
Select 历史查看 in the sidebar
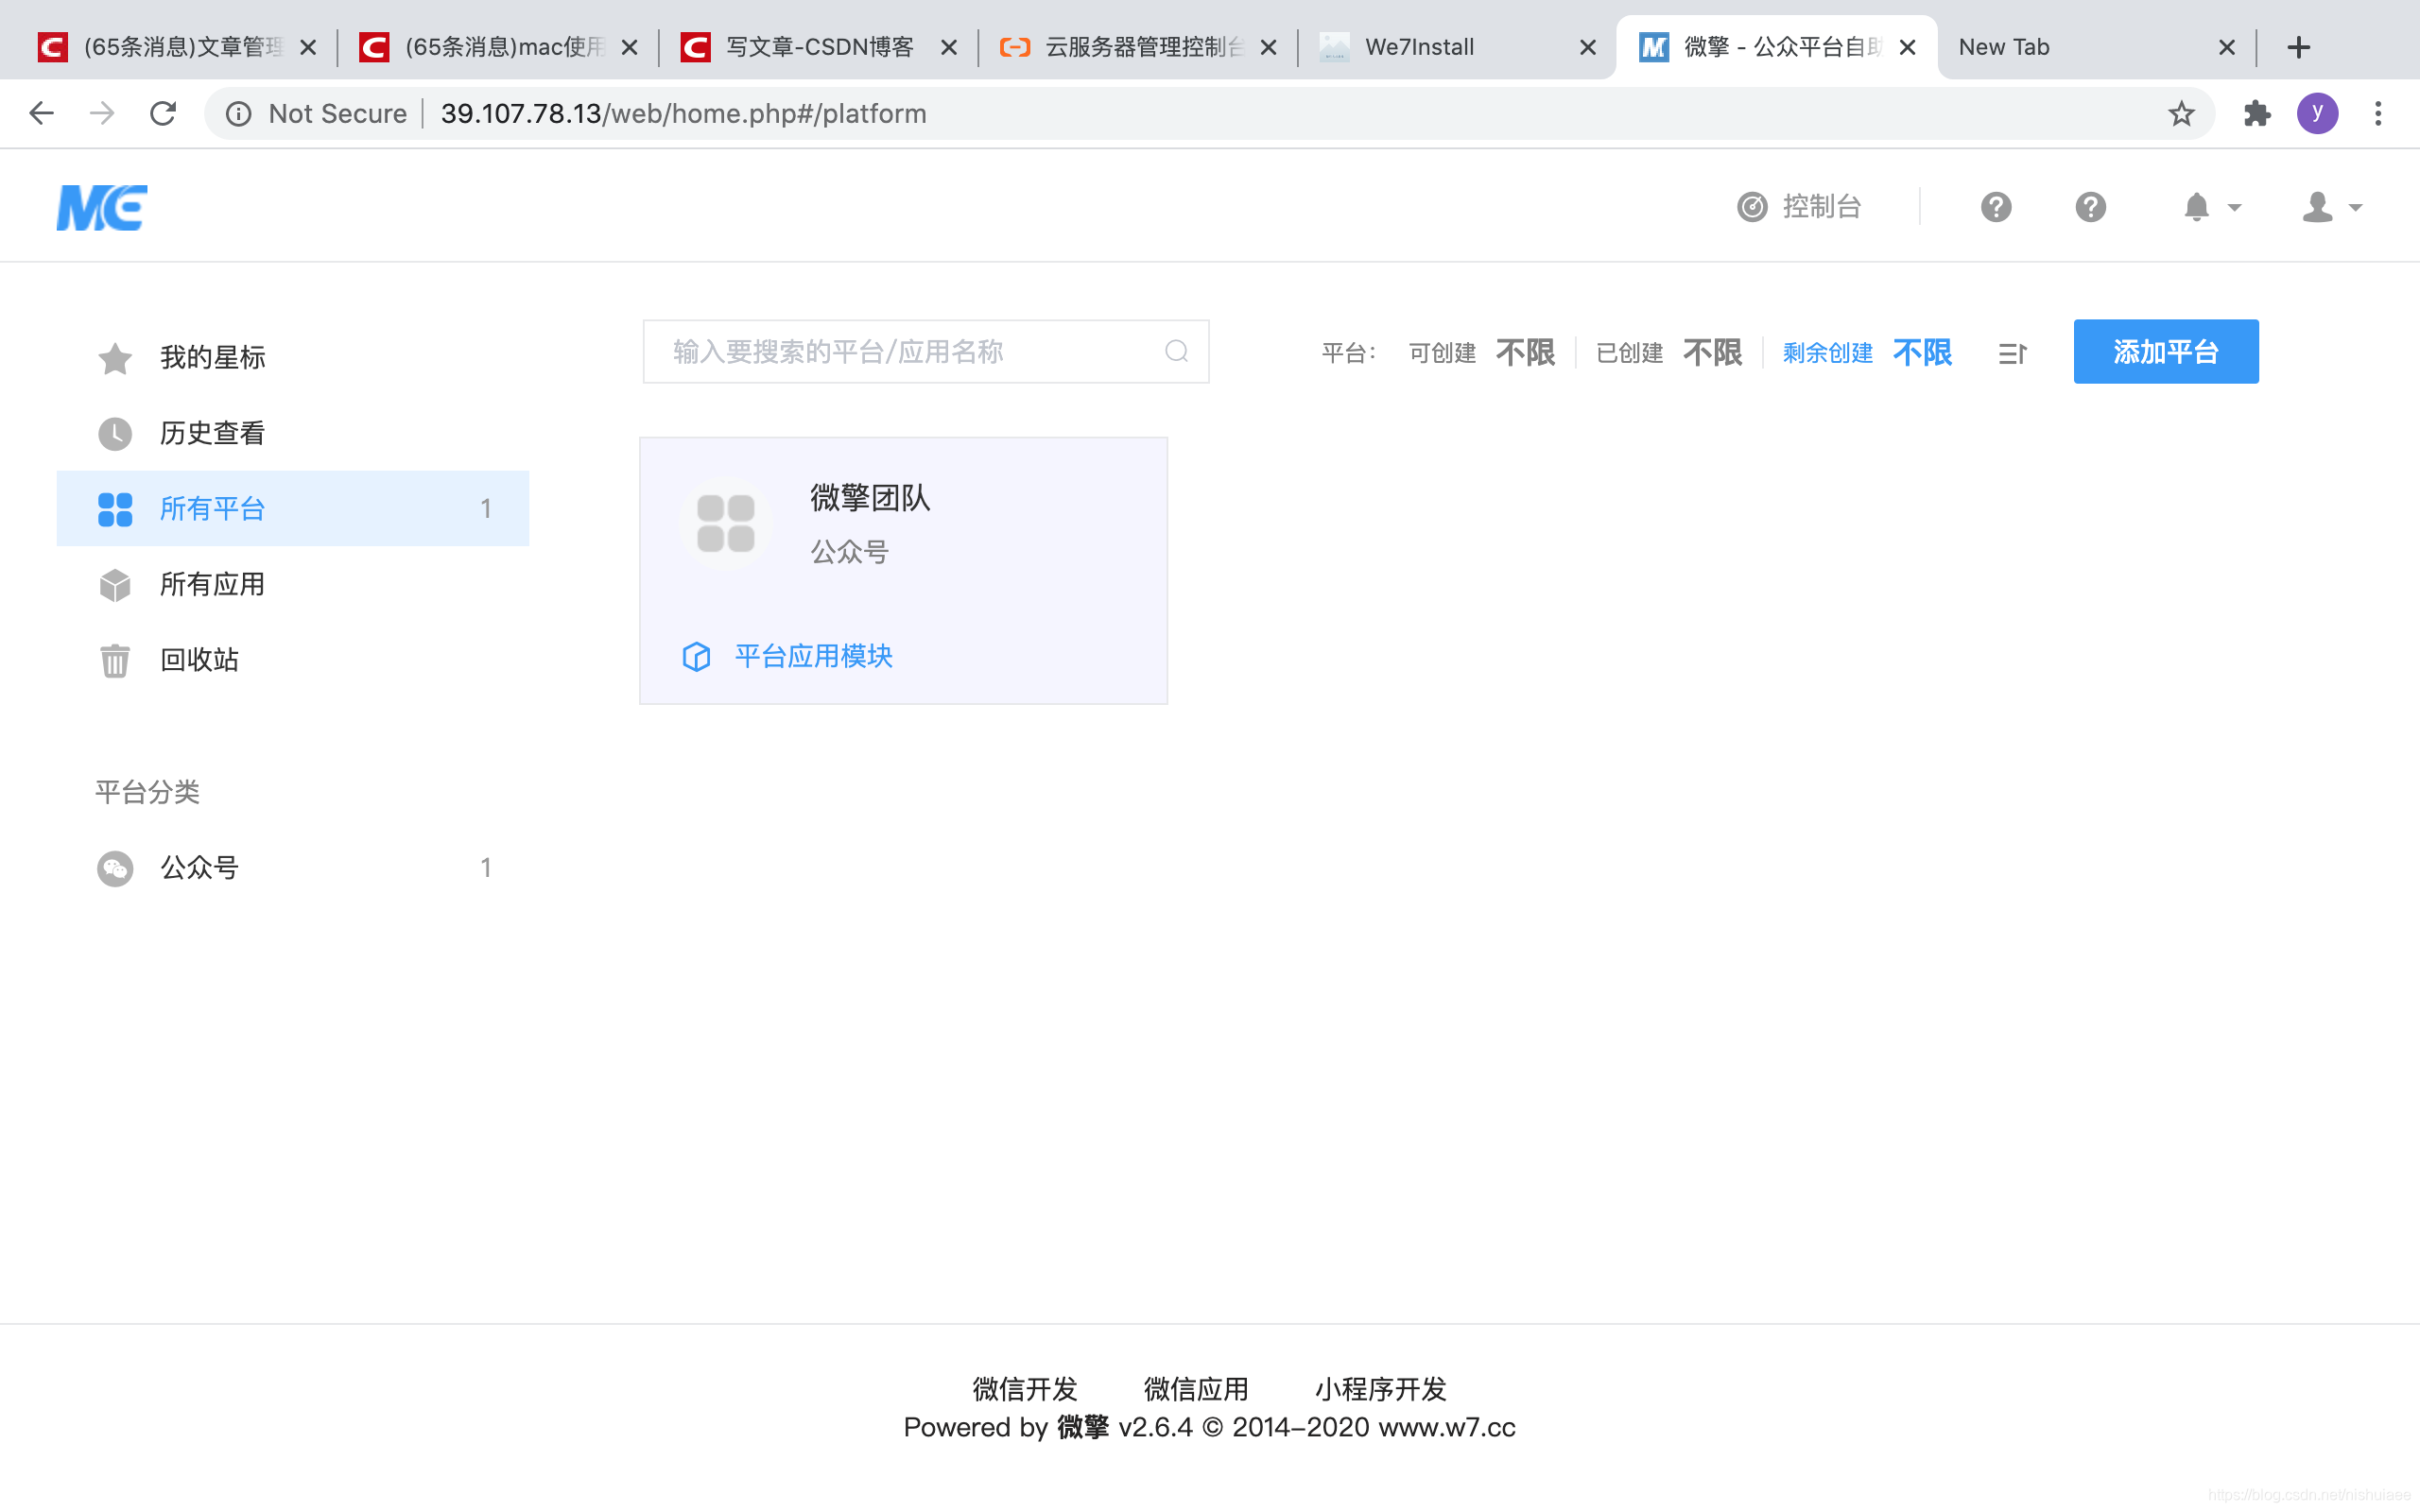[x=293, y=433]
